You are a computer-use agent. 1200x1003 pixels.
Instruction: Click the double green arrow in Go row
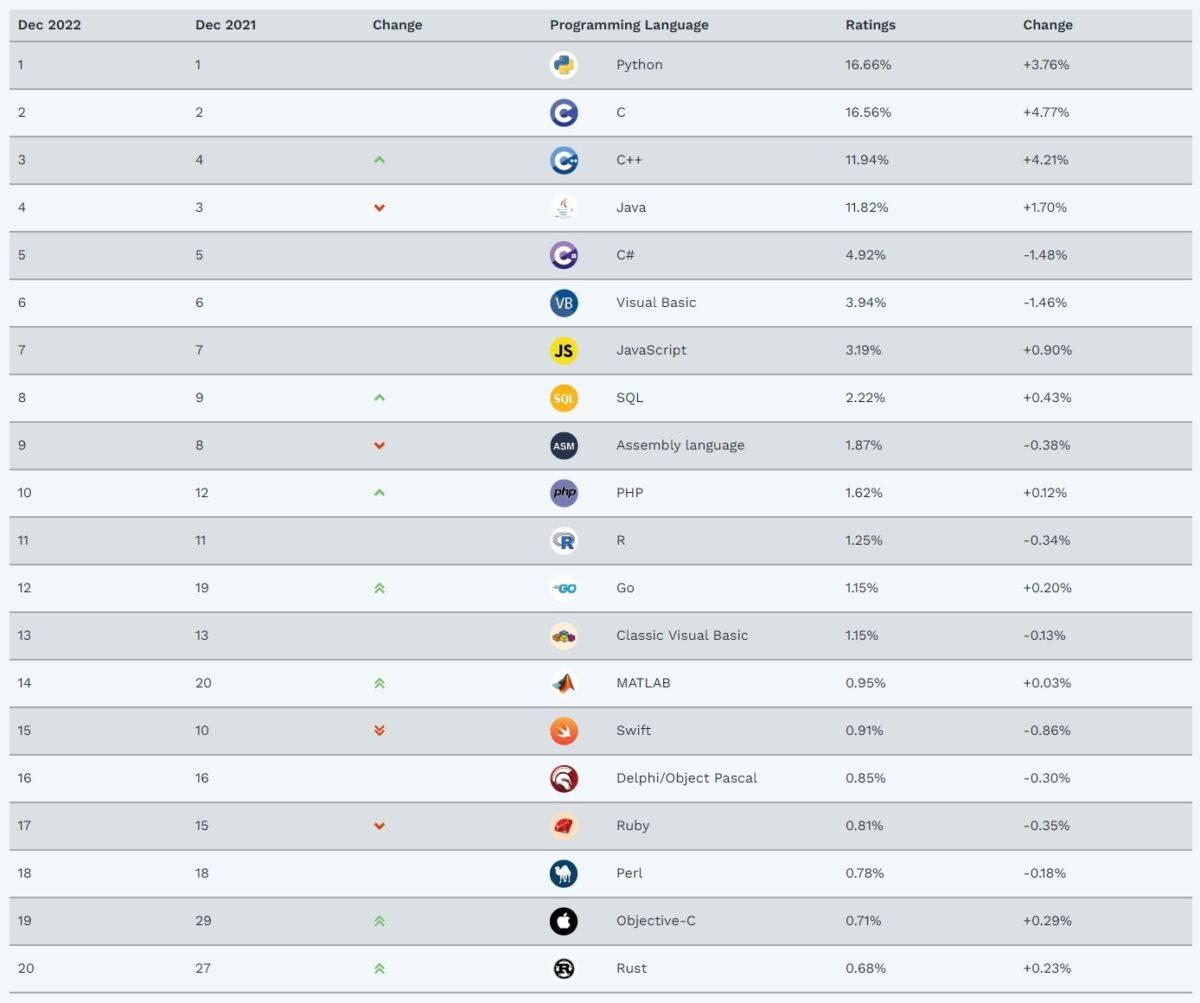[x=379, y=588]
